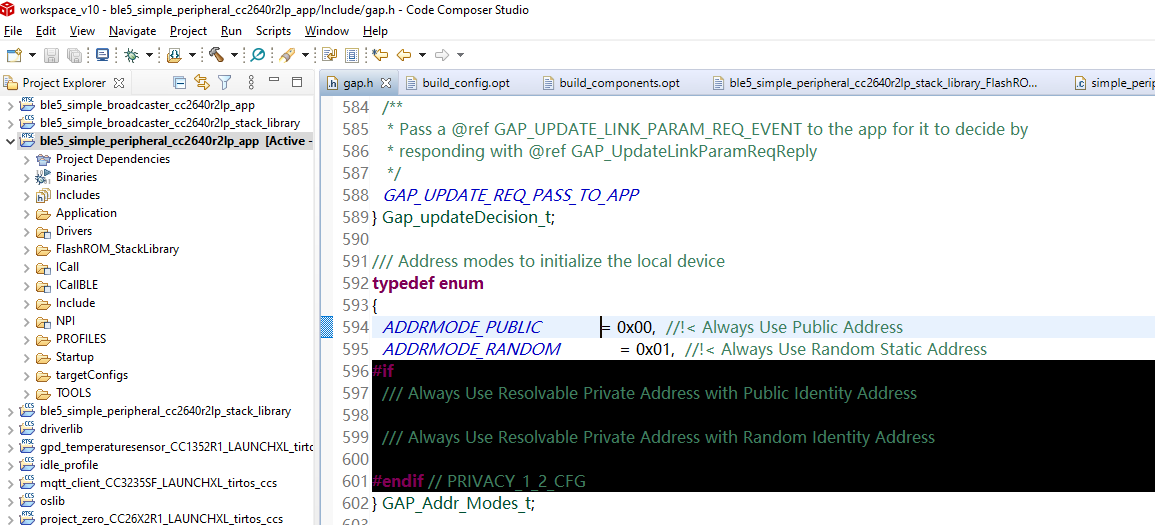Click the New wizard toolbar icon
Image resolution: width=1155 pixels, height=525 pixels.
14,55
